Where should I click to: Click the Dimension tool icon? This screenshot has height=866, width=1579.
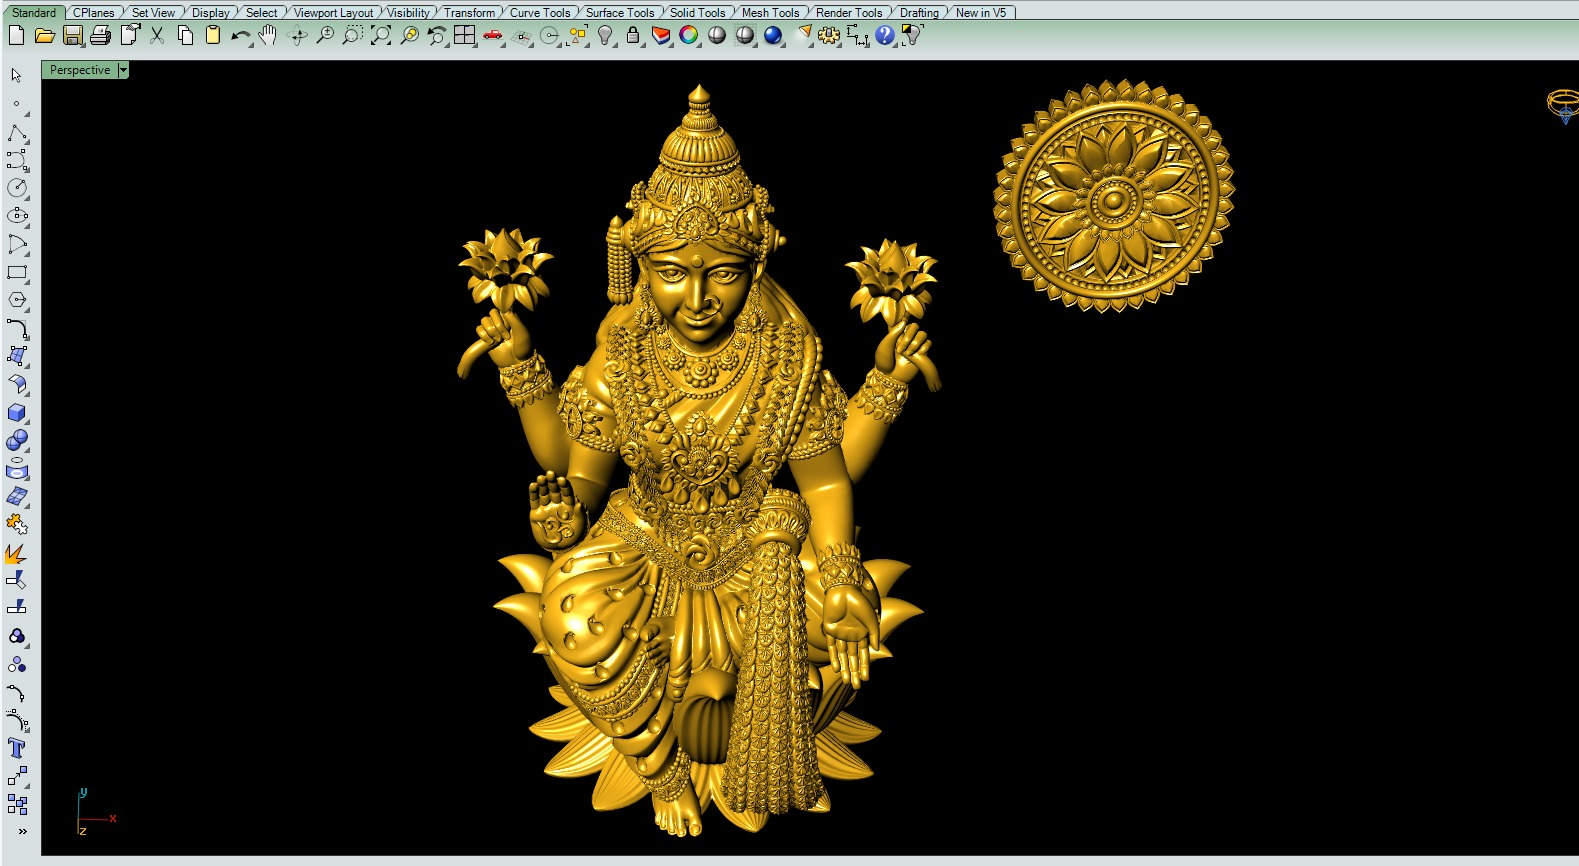click(857, 36)
